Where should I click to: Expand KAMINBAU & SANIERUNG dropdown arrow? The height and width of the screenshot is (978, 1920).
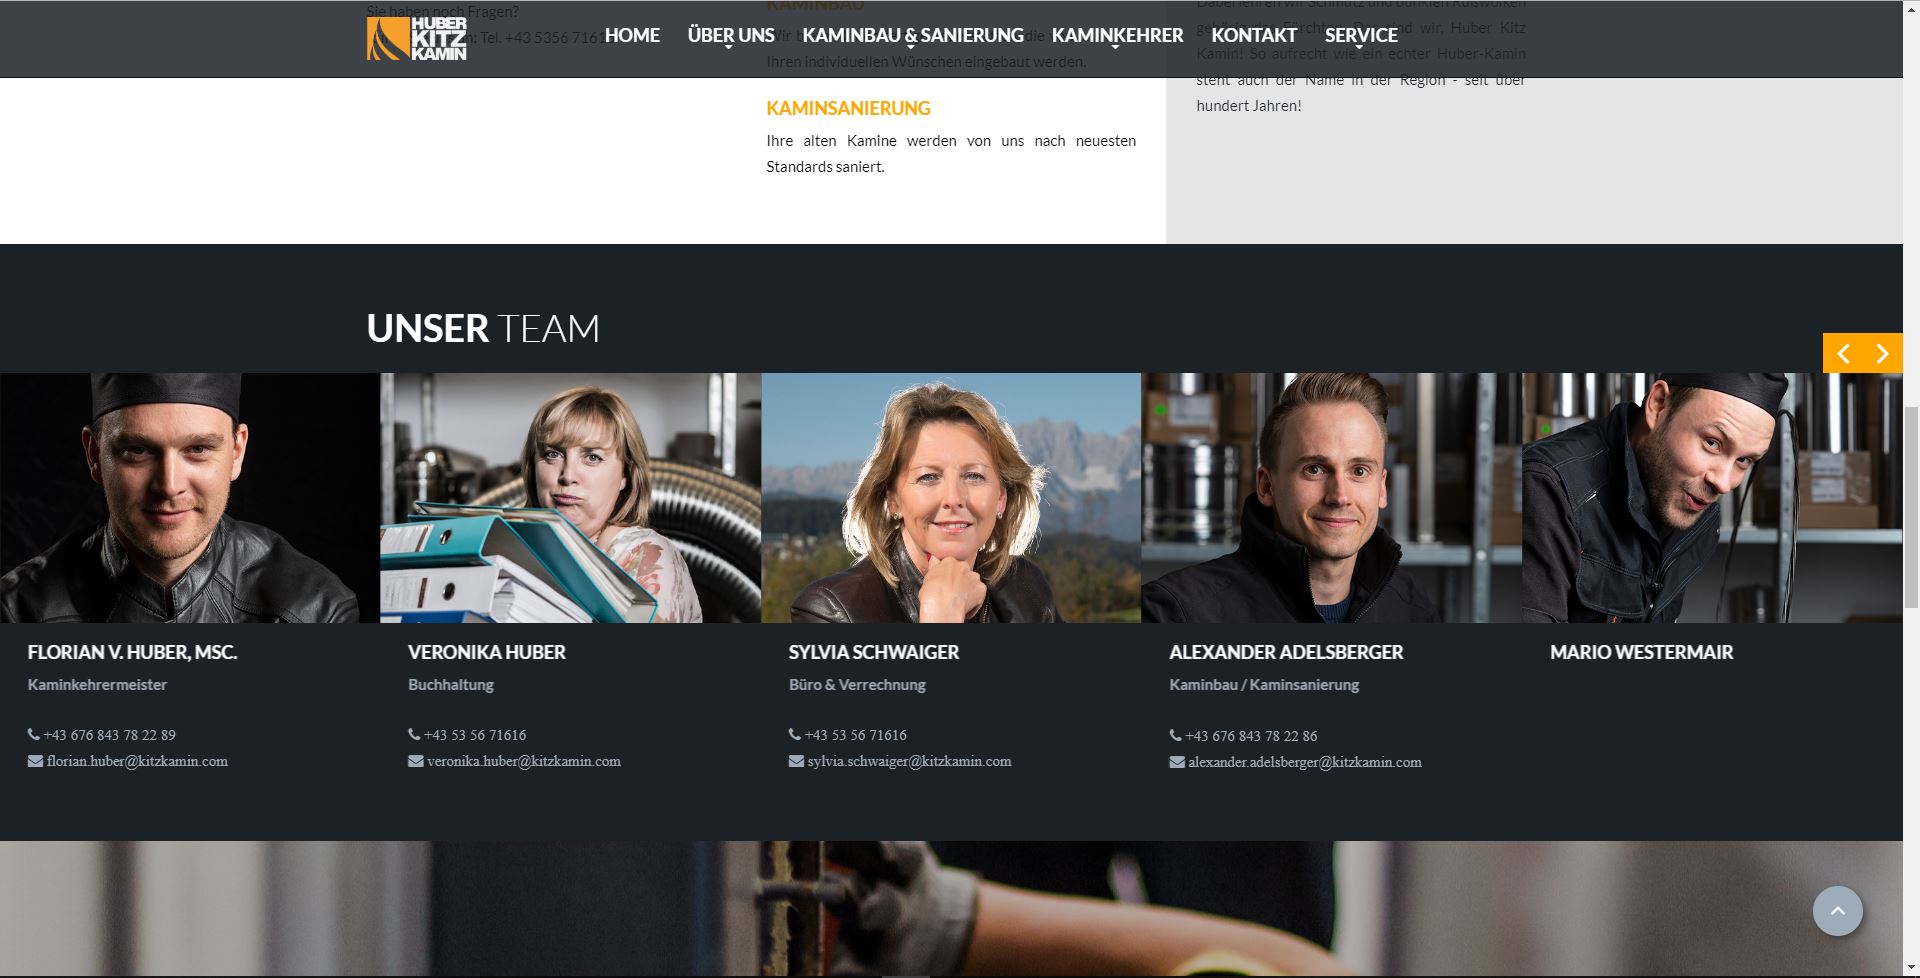(912, 48)
